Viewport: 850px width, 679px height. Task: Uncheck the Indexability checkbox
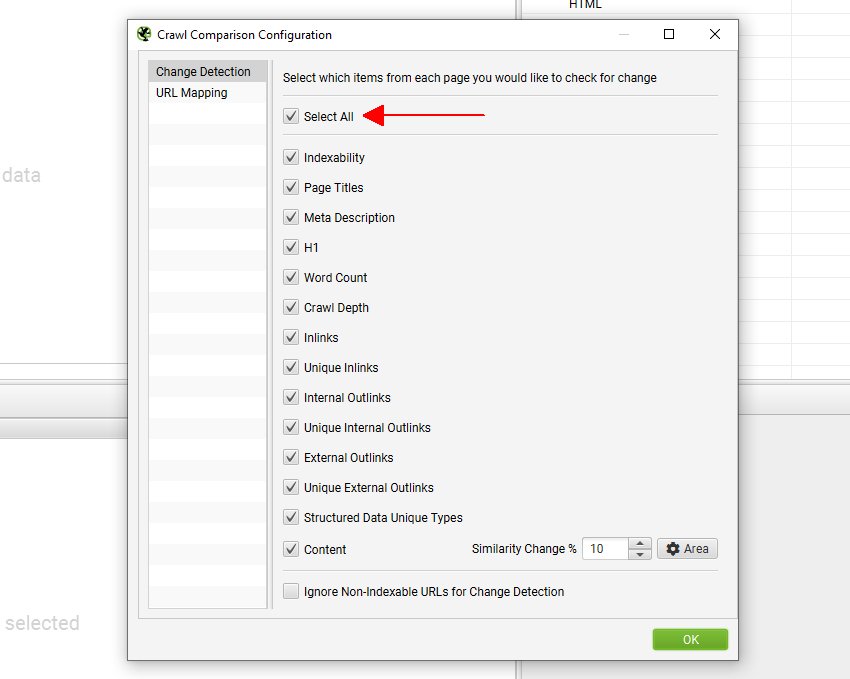pyautogui.click(x=291, y=157)
